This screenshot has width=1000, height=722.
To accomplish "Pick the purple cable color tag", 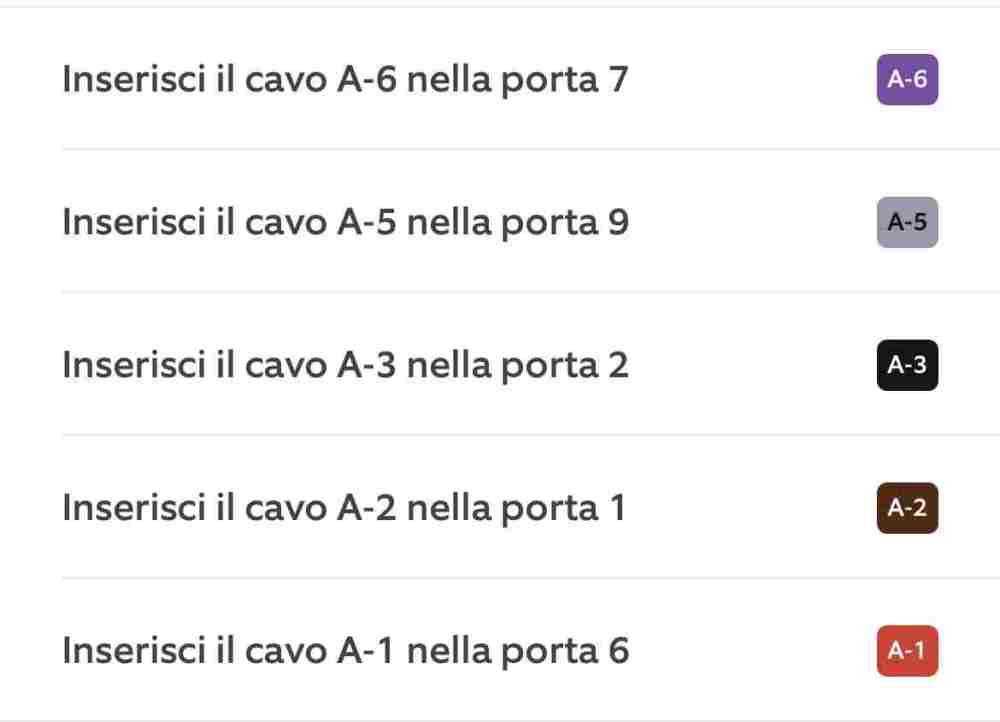I will click(x=907, y=80).
